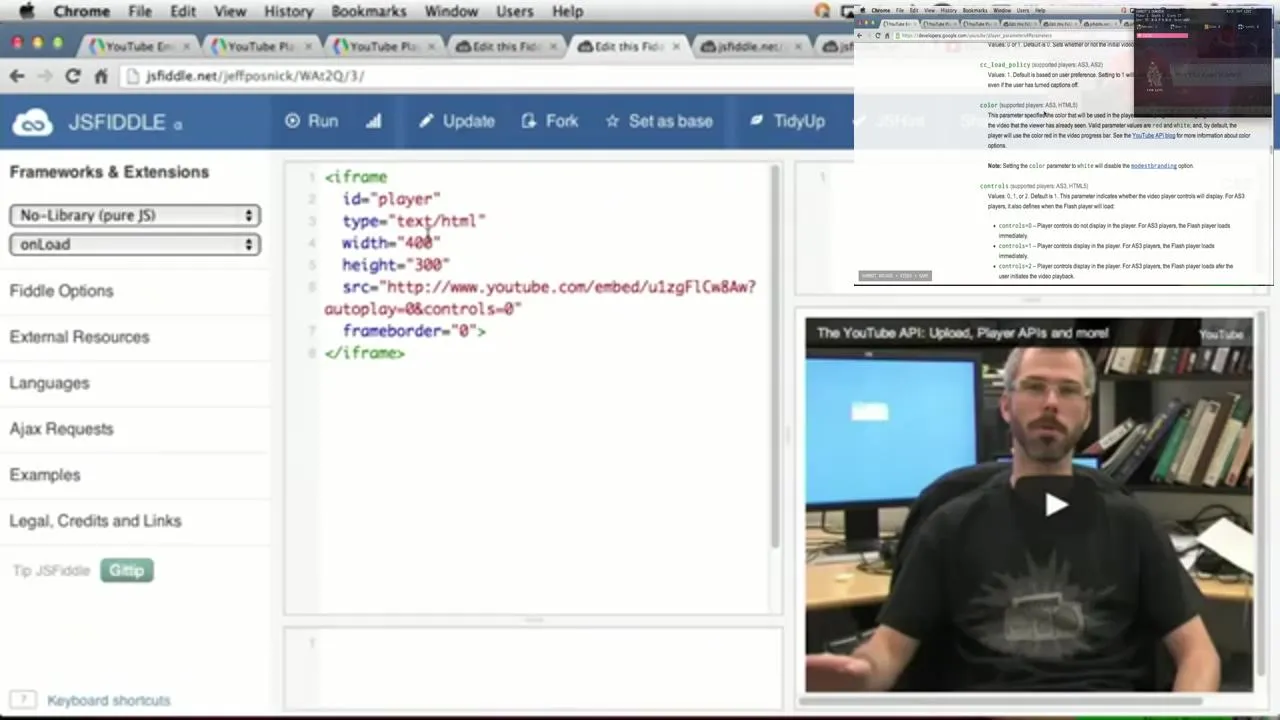This screenshot has height=720, width=1280.
Task: Click the Gittip button
Action: point(126,570)
